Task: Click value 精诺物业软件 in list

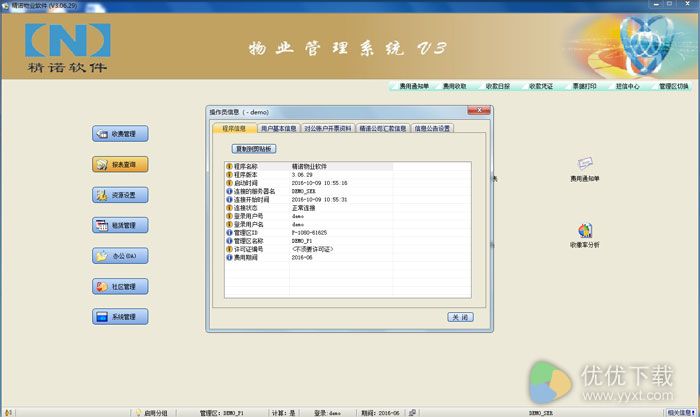Action: point(309,167)
